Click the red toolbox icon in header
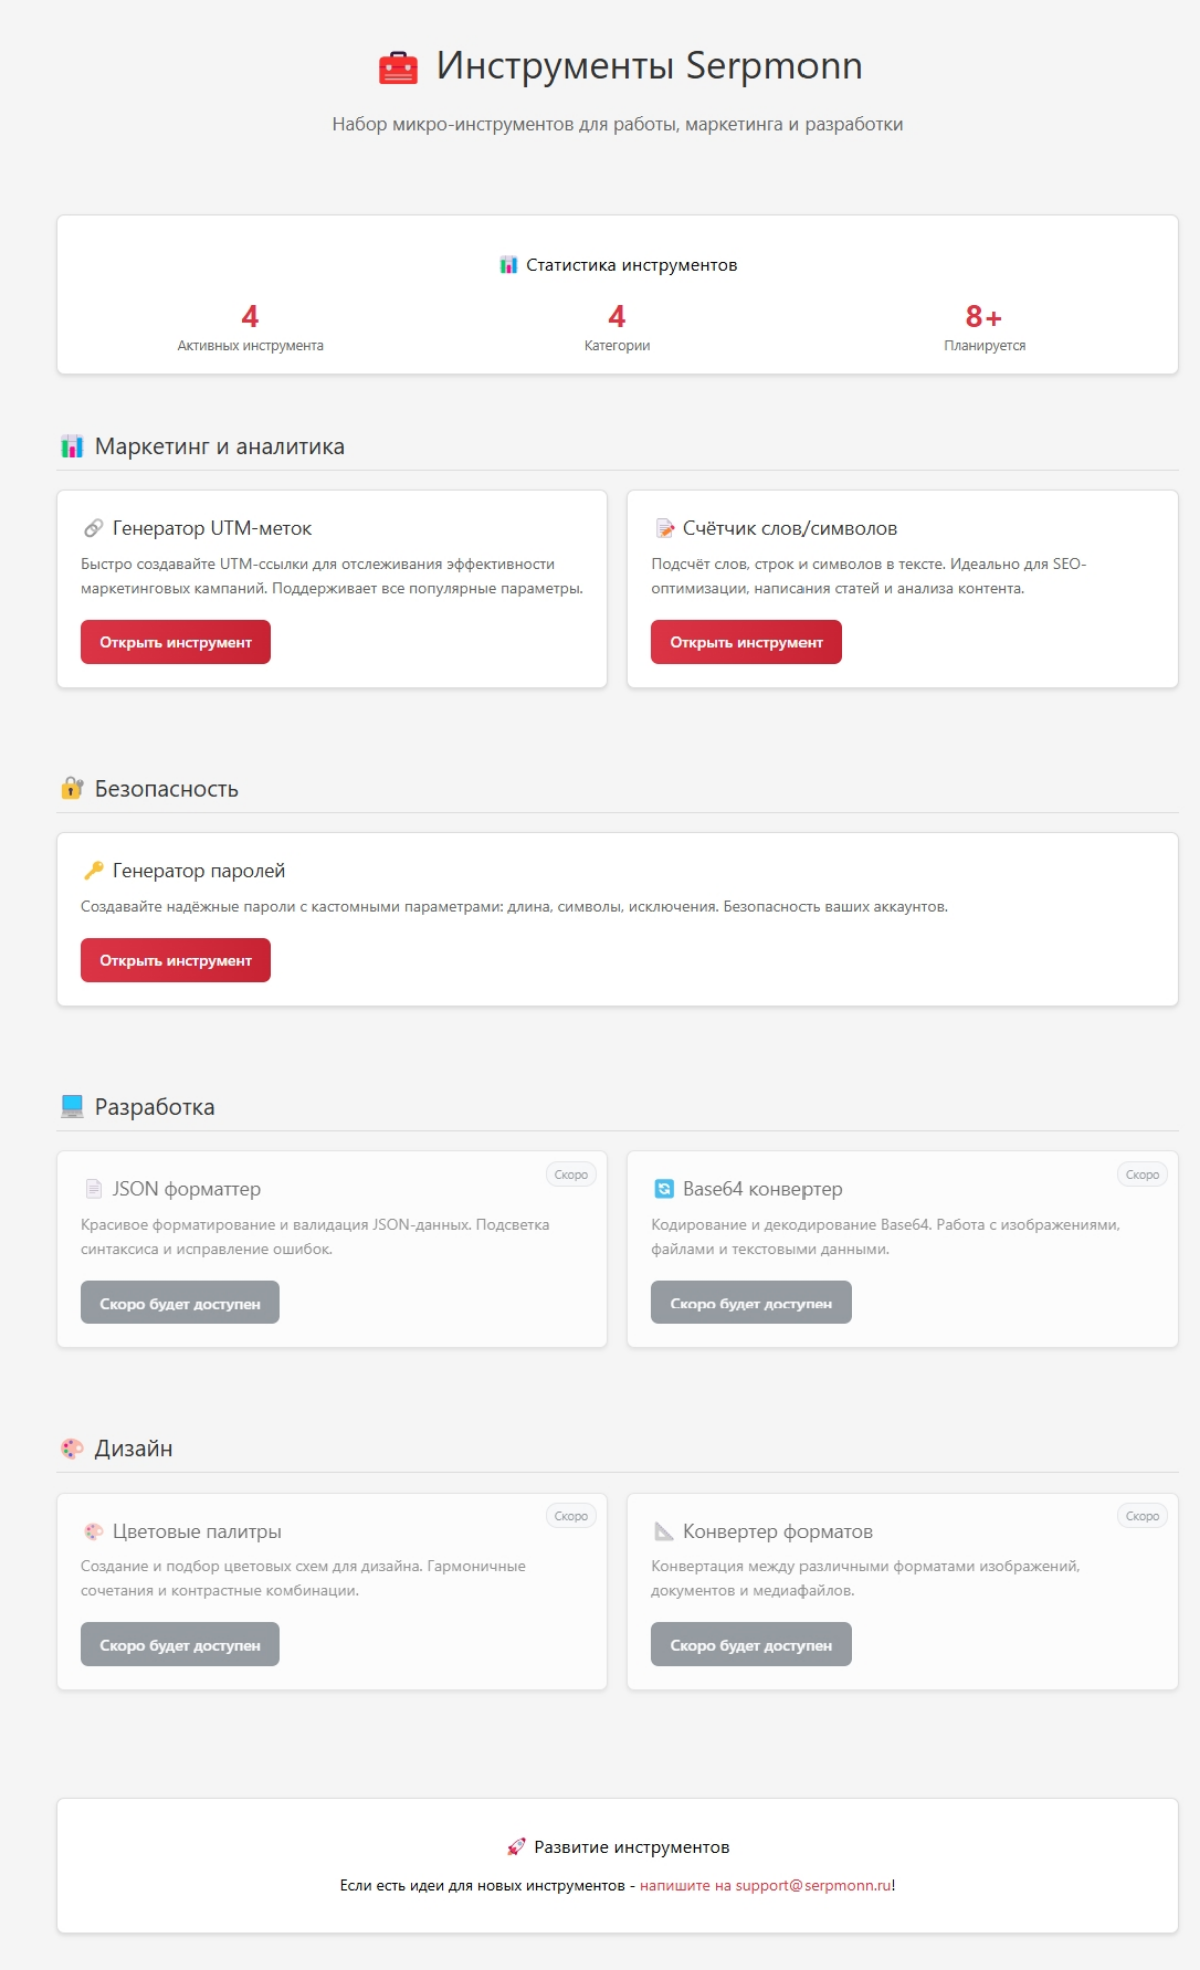Image resolution: width=1200 pixels, height=1970 pixels. coord(398,68)
